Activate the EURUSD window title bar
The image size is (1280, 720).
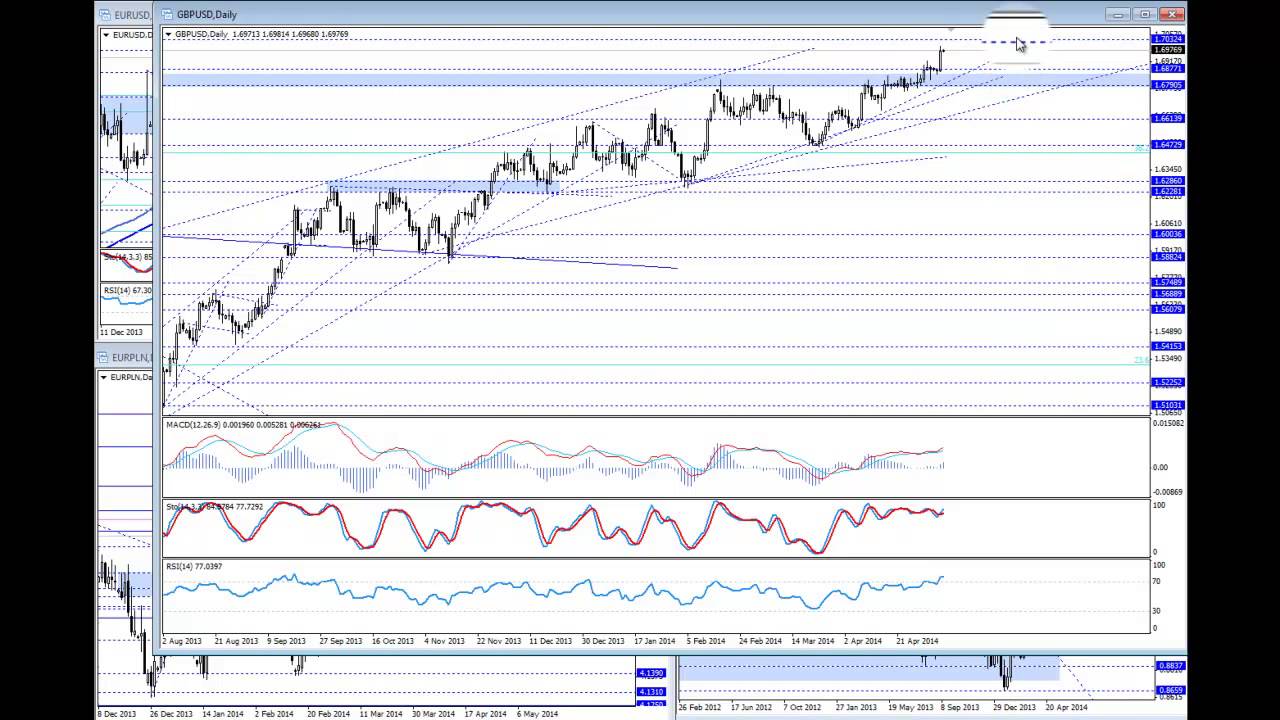click(127, 15)
